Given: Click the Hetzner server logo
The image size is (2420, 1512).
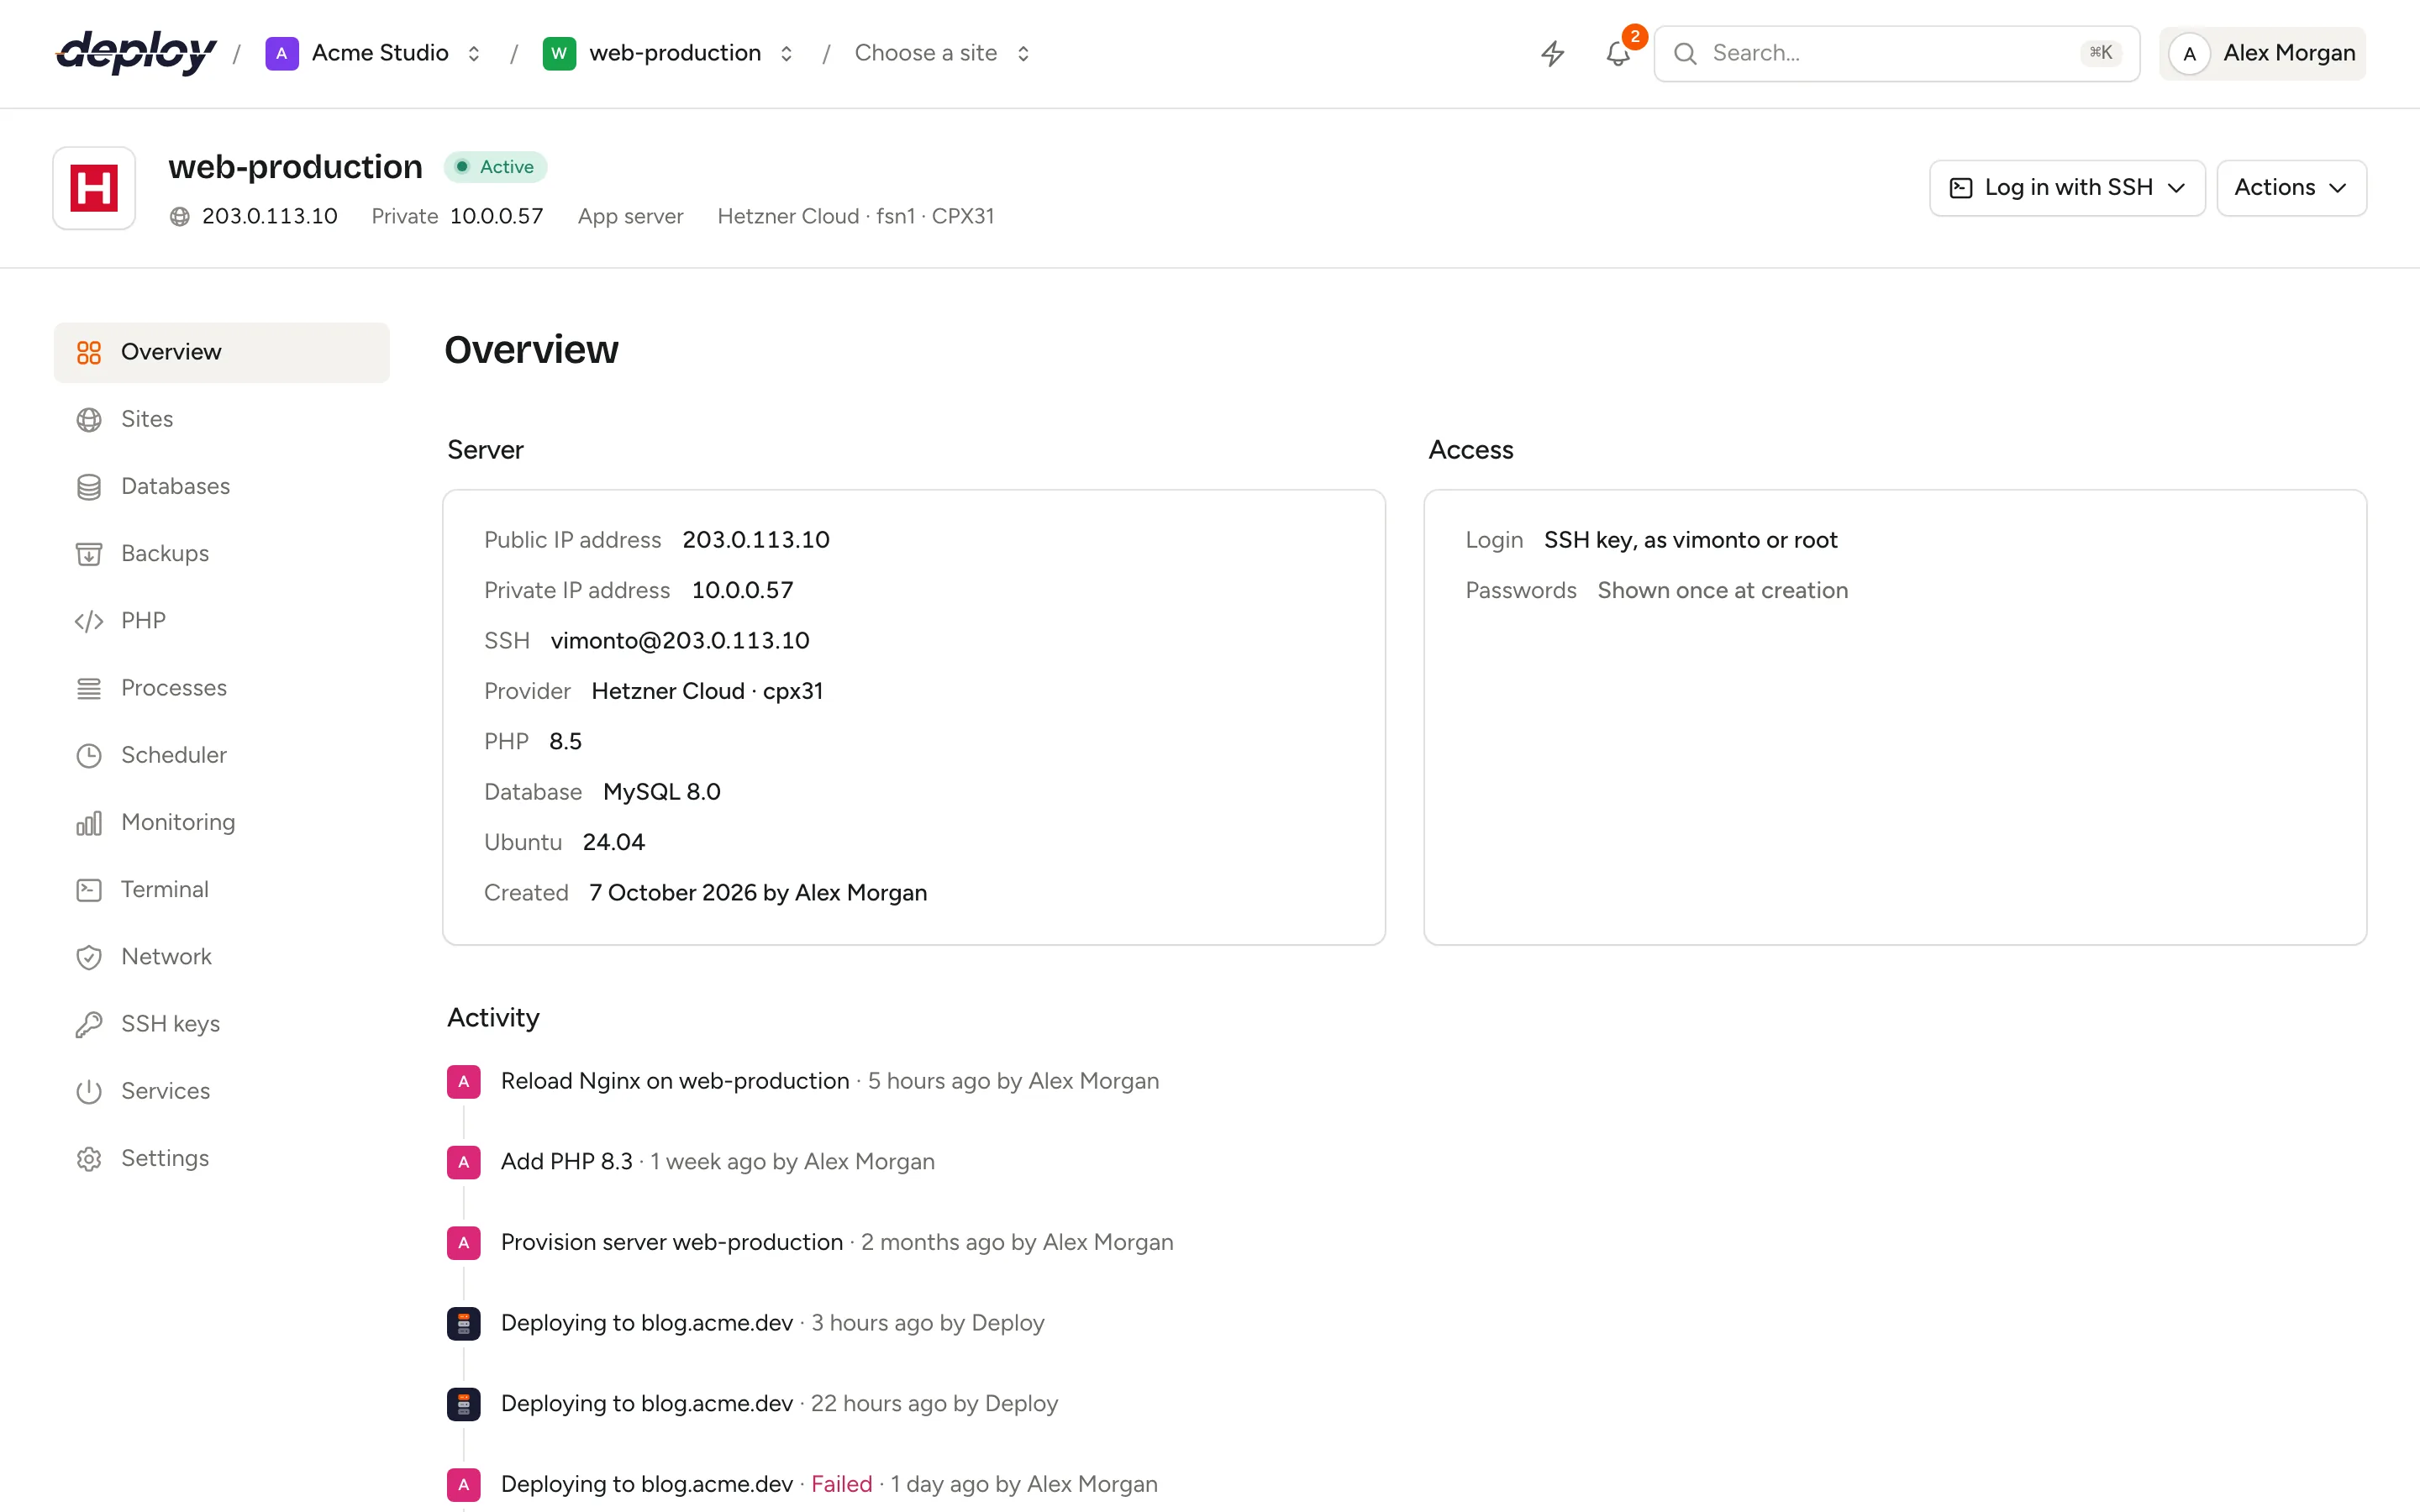Looking at the screenshot, I should pos(94,188).
